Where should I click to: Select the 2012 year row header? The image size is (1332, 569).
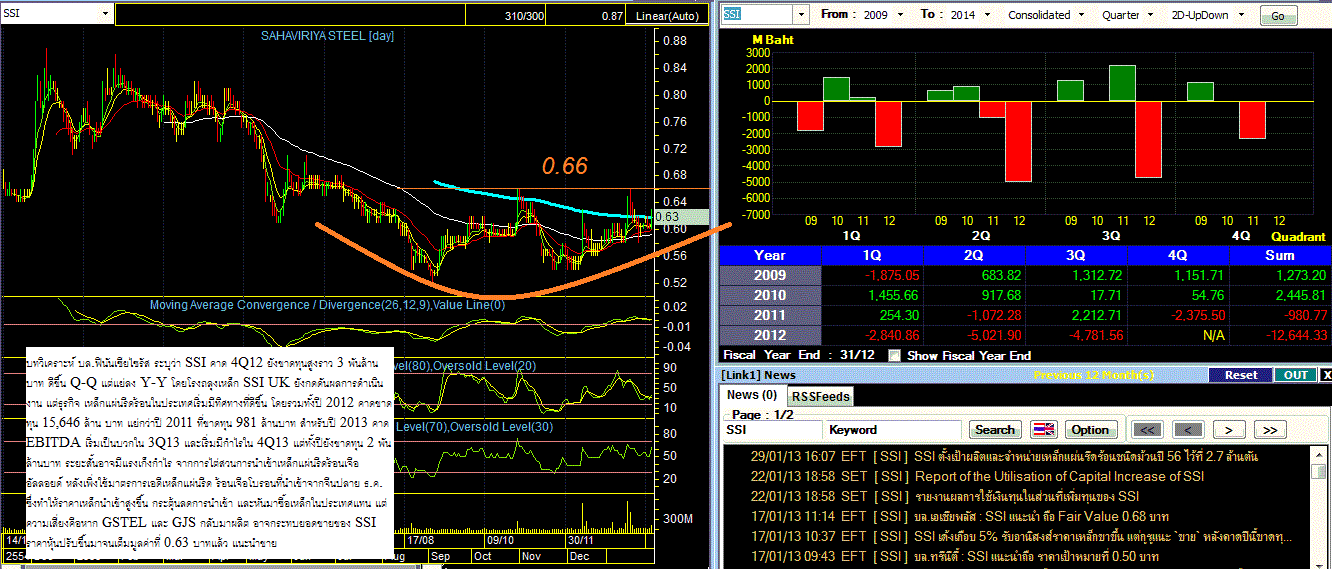pyautogui.click(x=770, y=335)
